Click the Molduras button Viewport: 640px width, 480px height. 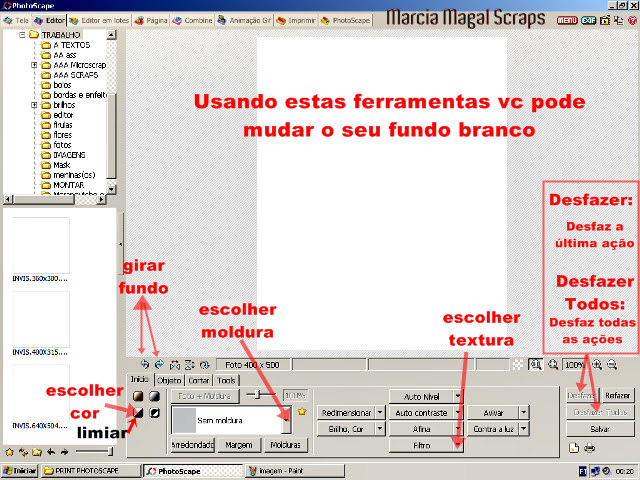(x=286, y=445)
